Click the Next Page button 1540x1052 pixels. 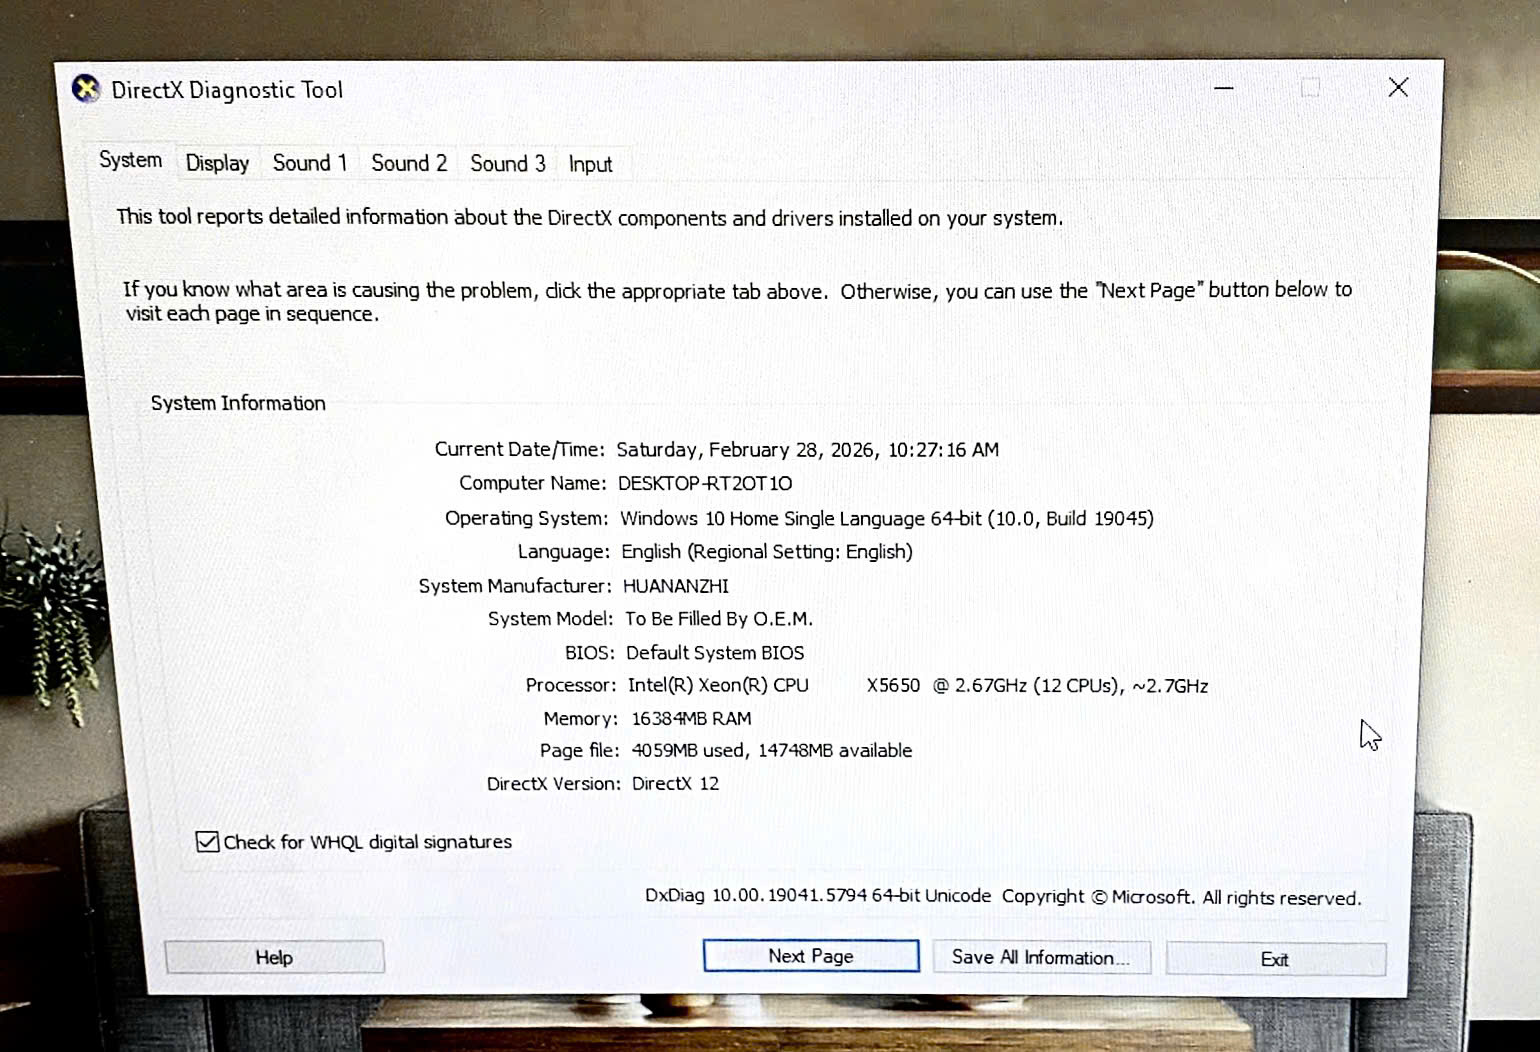[x=811, y=955]
